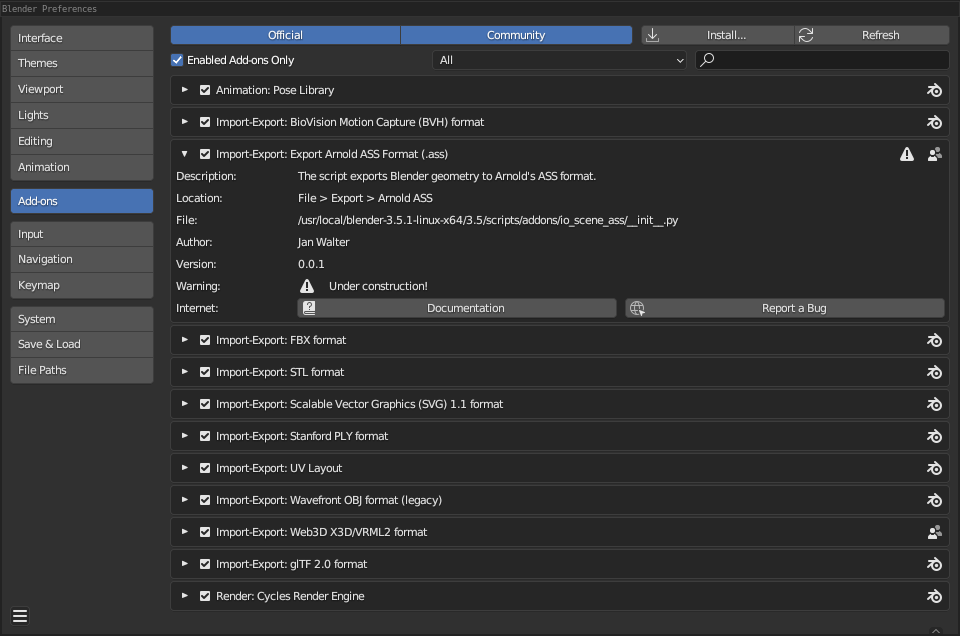This screenshot has height=636, width=960.
Task: Open Documentation for Arnold ASS add-on
Action: [457, 308]
